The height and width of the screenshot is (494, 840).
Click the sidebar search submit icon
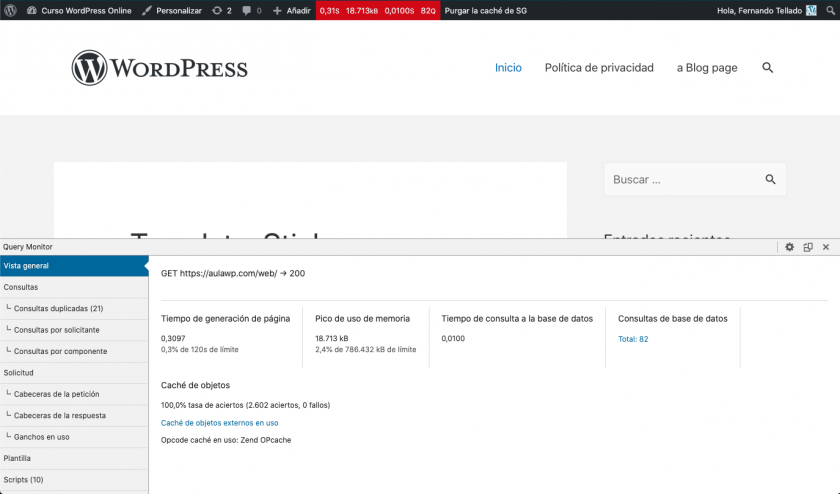(770, 180)
